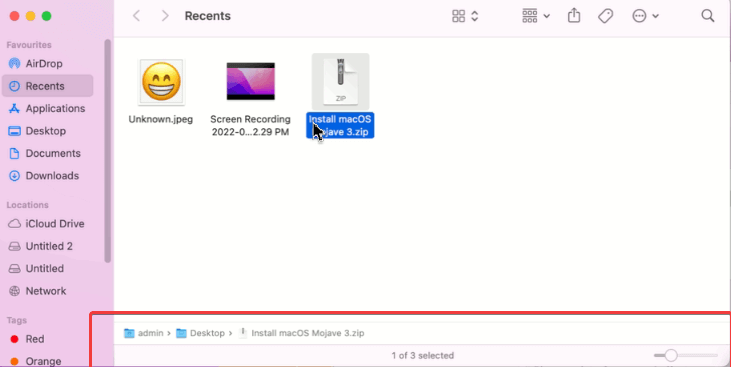731x367 pixels.
Task: Click the Edit Tags toolbar button
Action: click(605, 16)
